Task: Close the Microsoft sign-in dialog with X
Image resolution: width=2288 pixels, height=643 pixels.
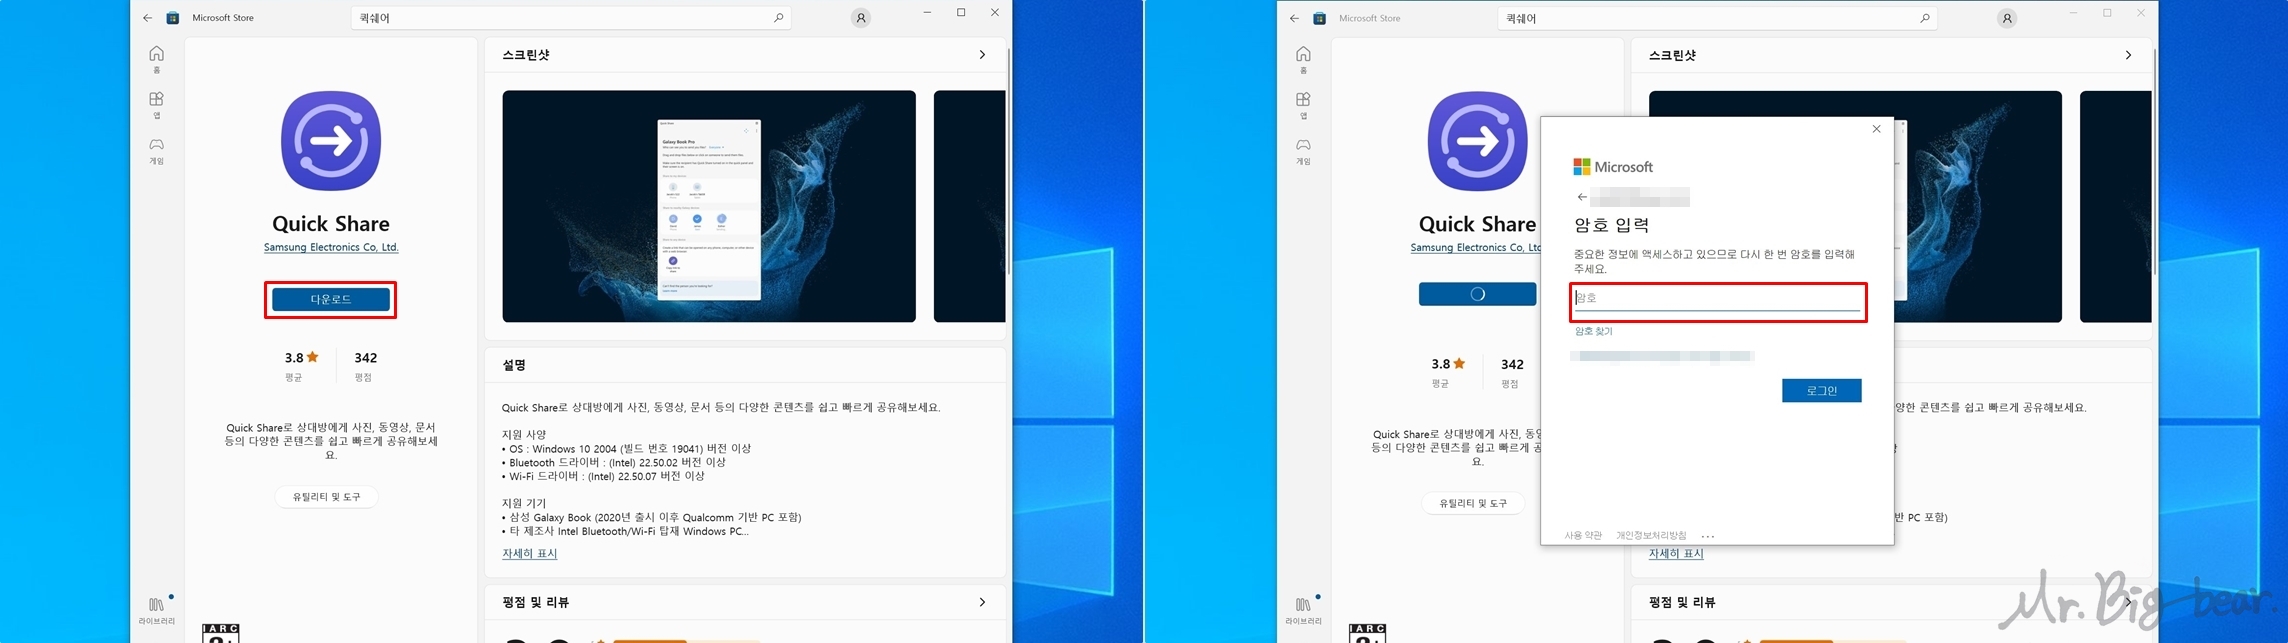Action: click(x=1876, y=129)
